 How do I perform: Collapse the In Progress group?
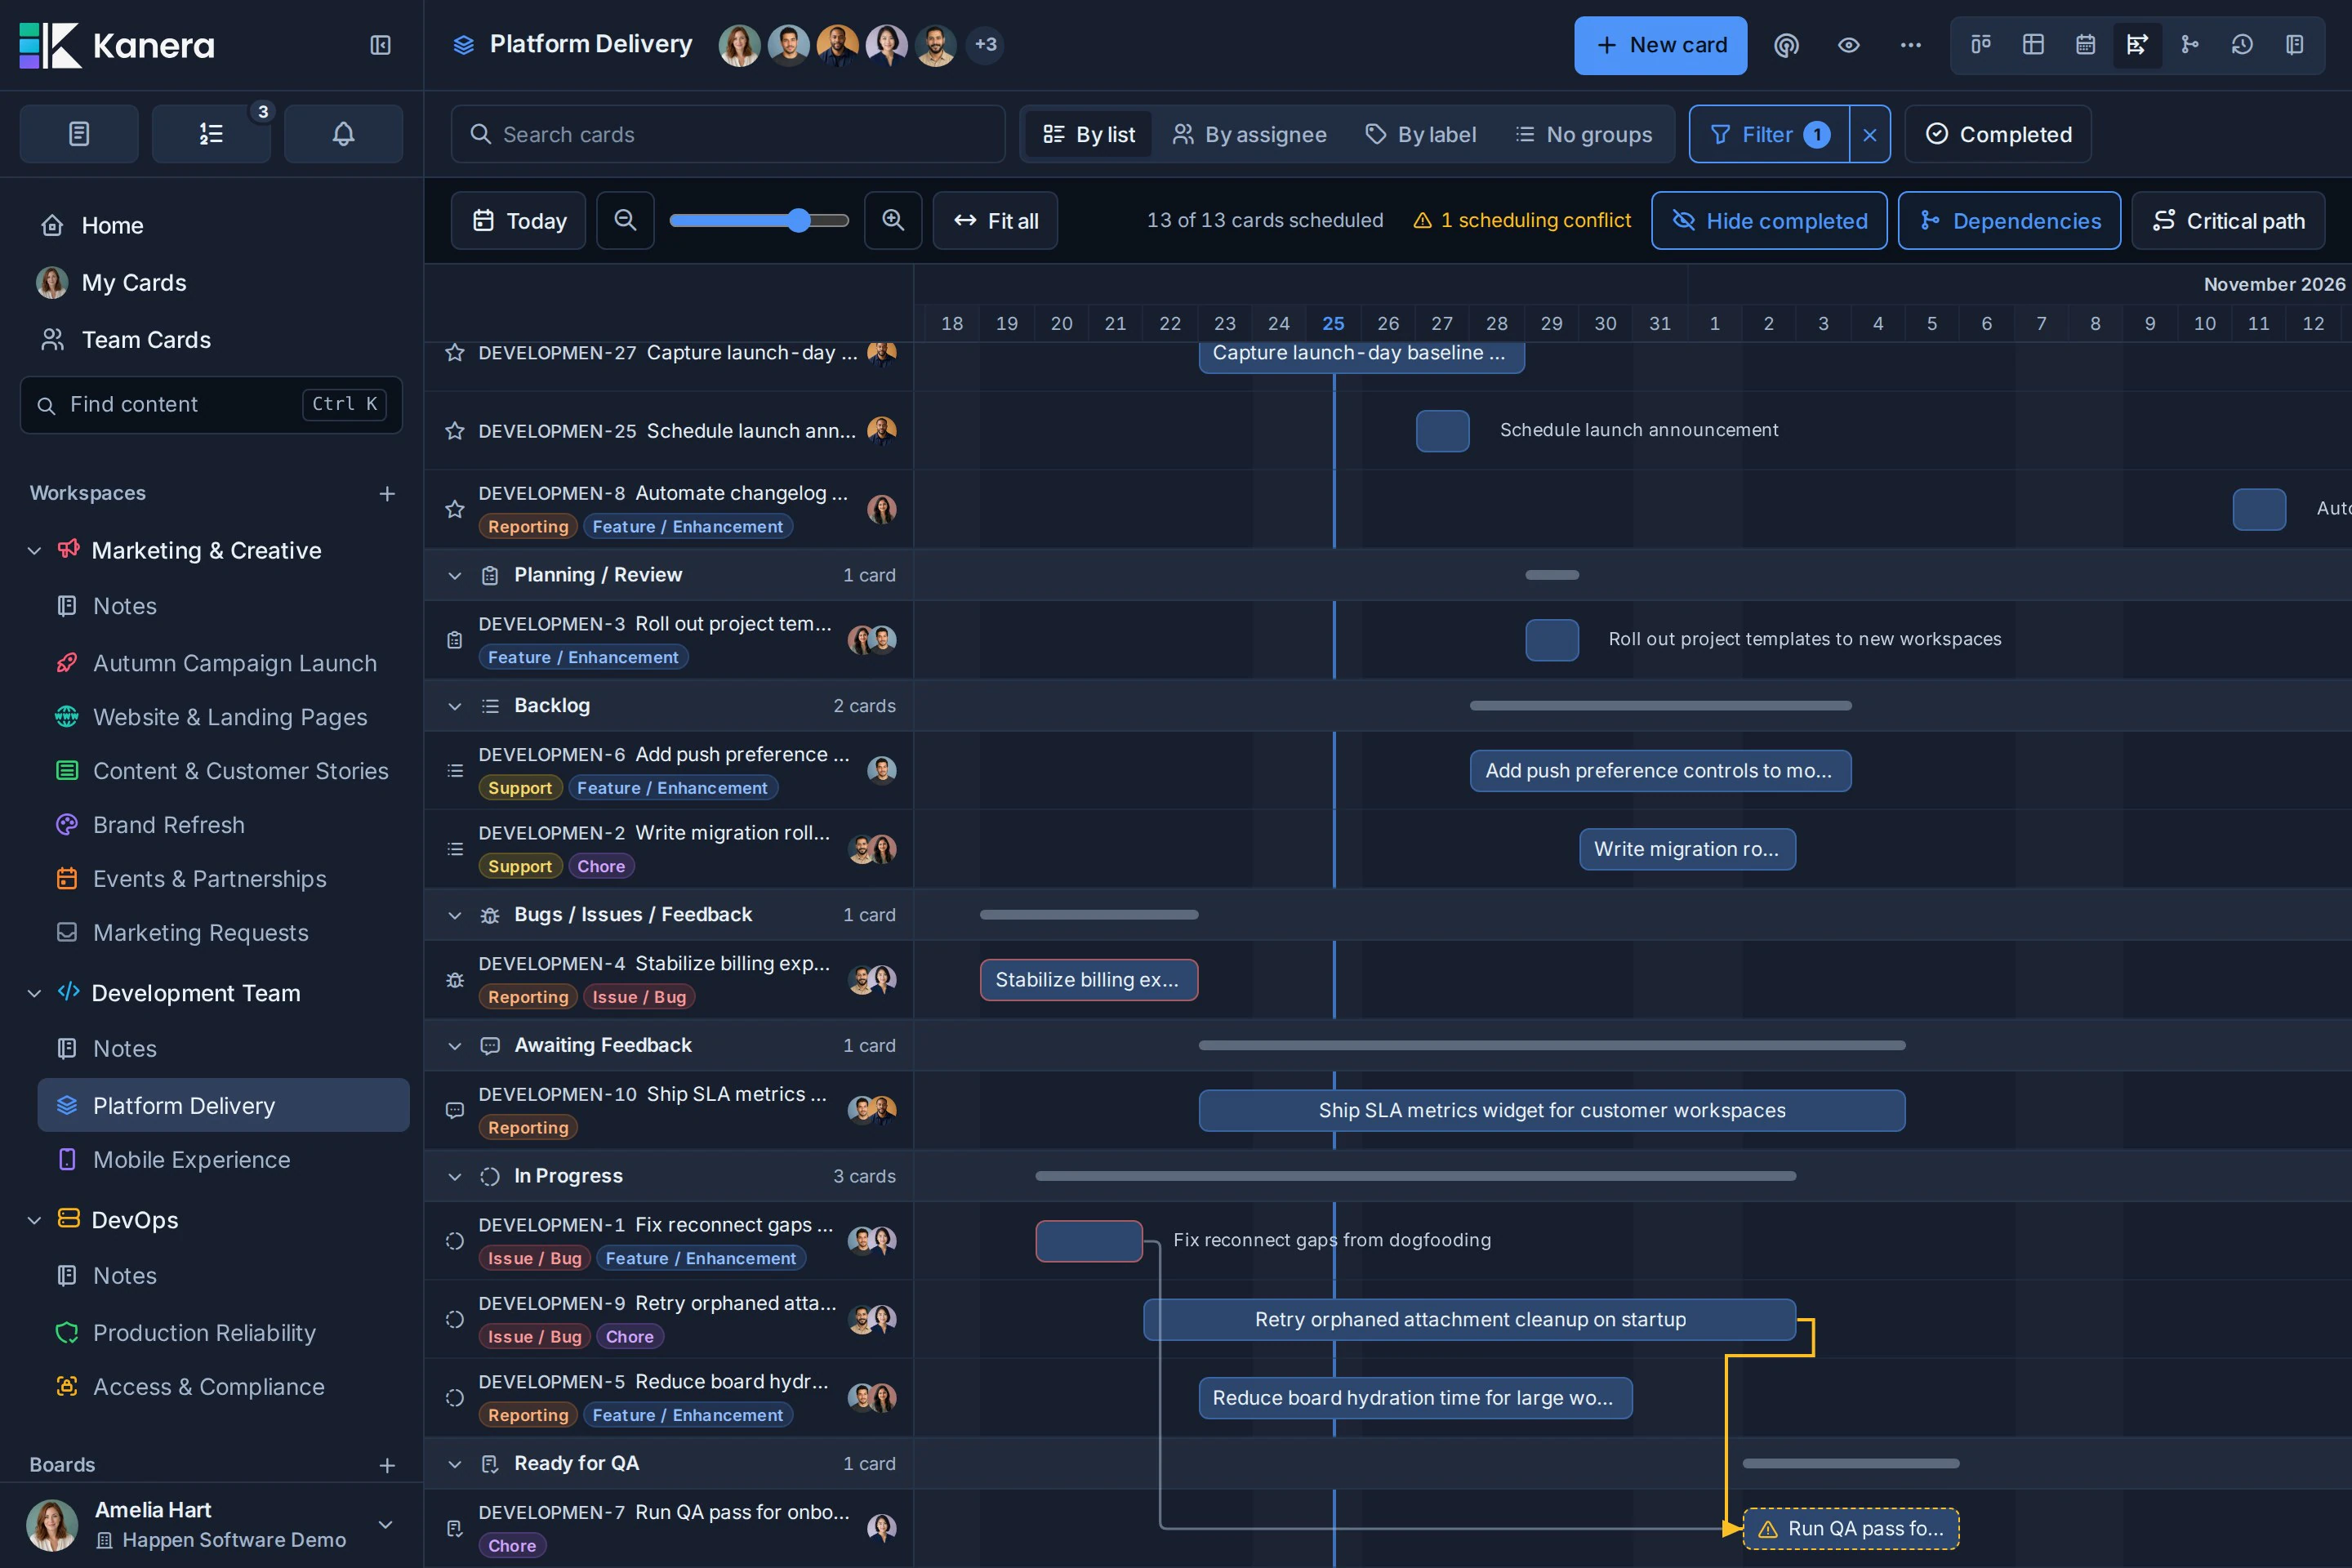click(x=455, y=1177)
